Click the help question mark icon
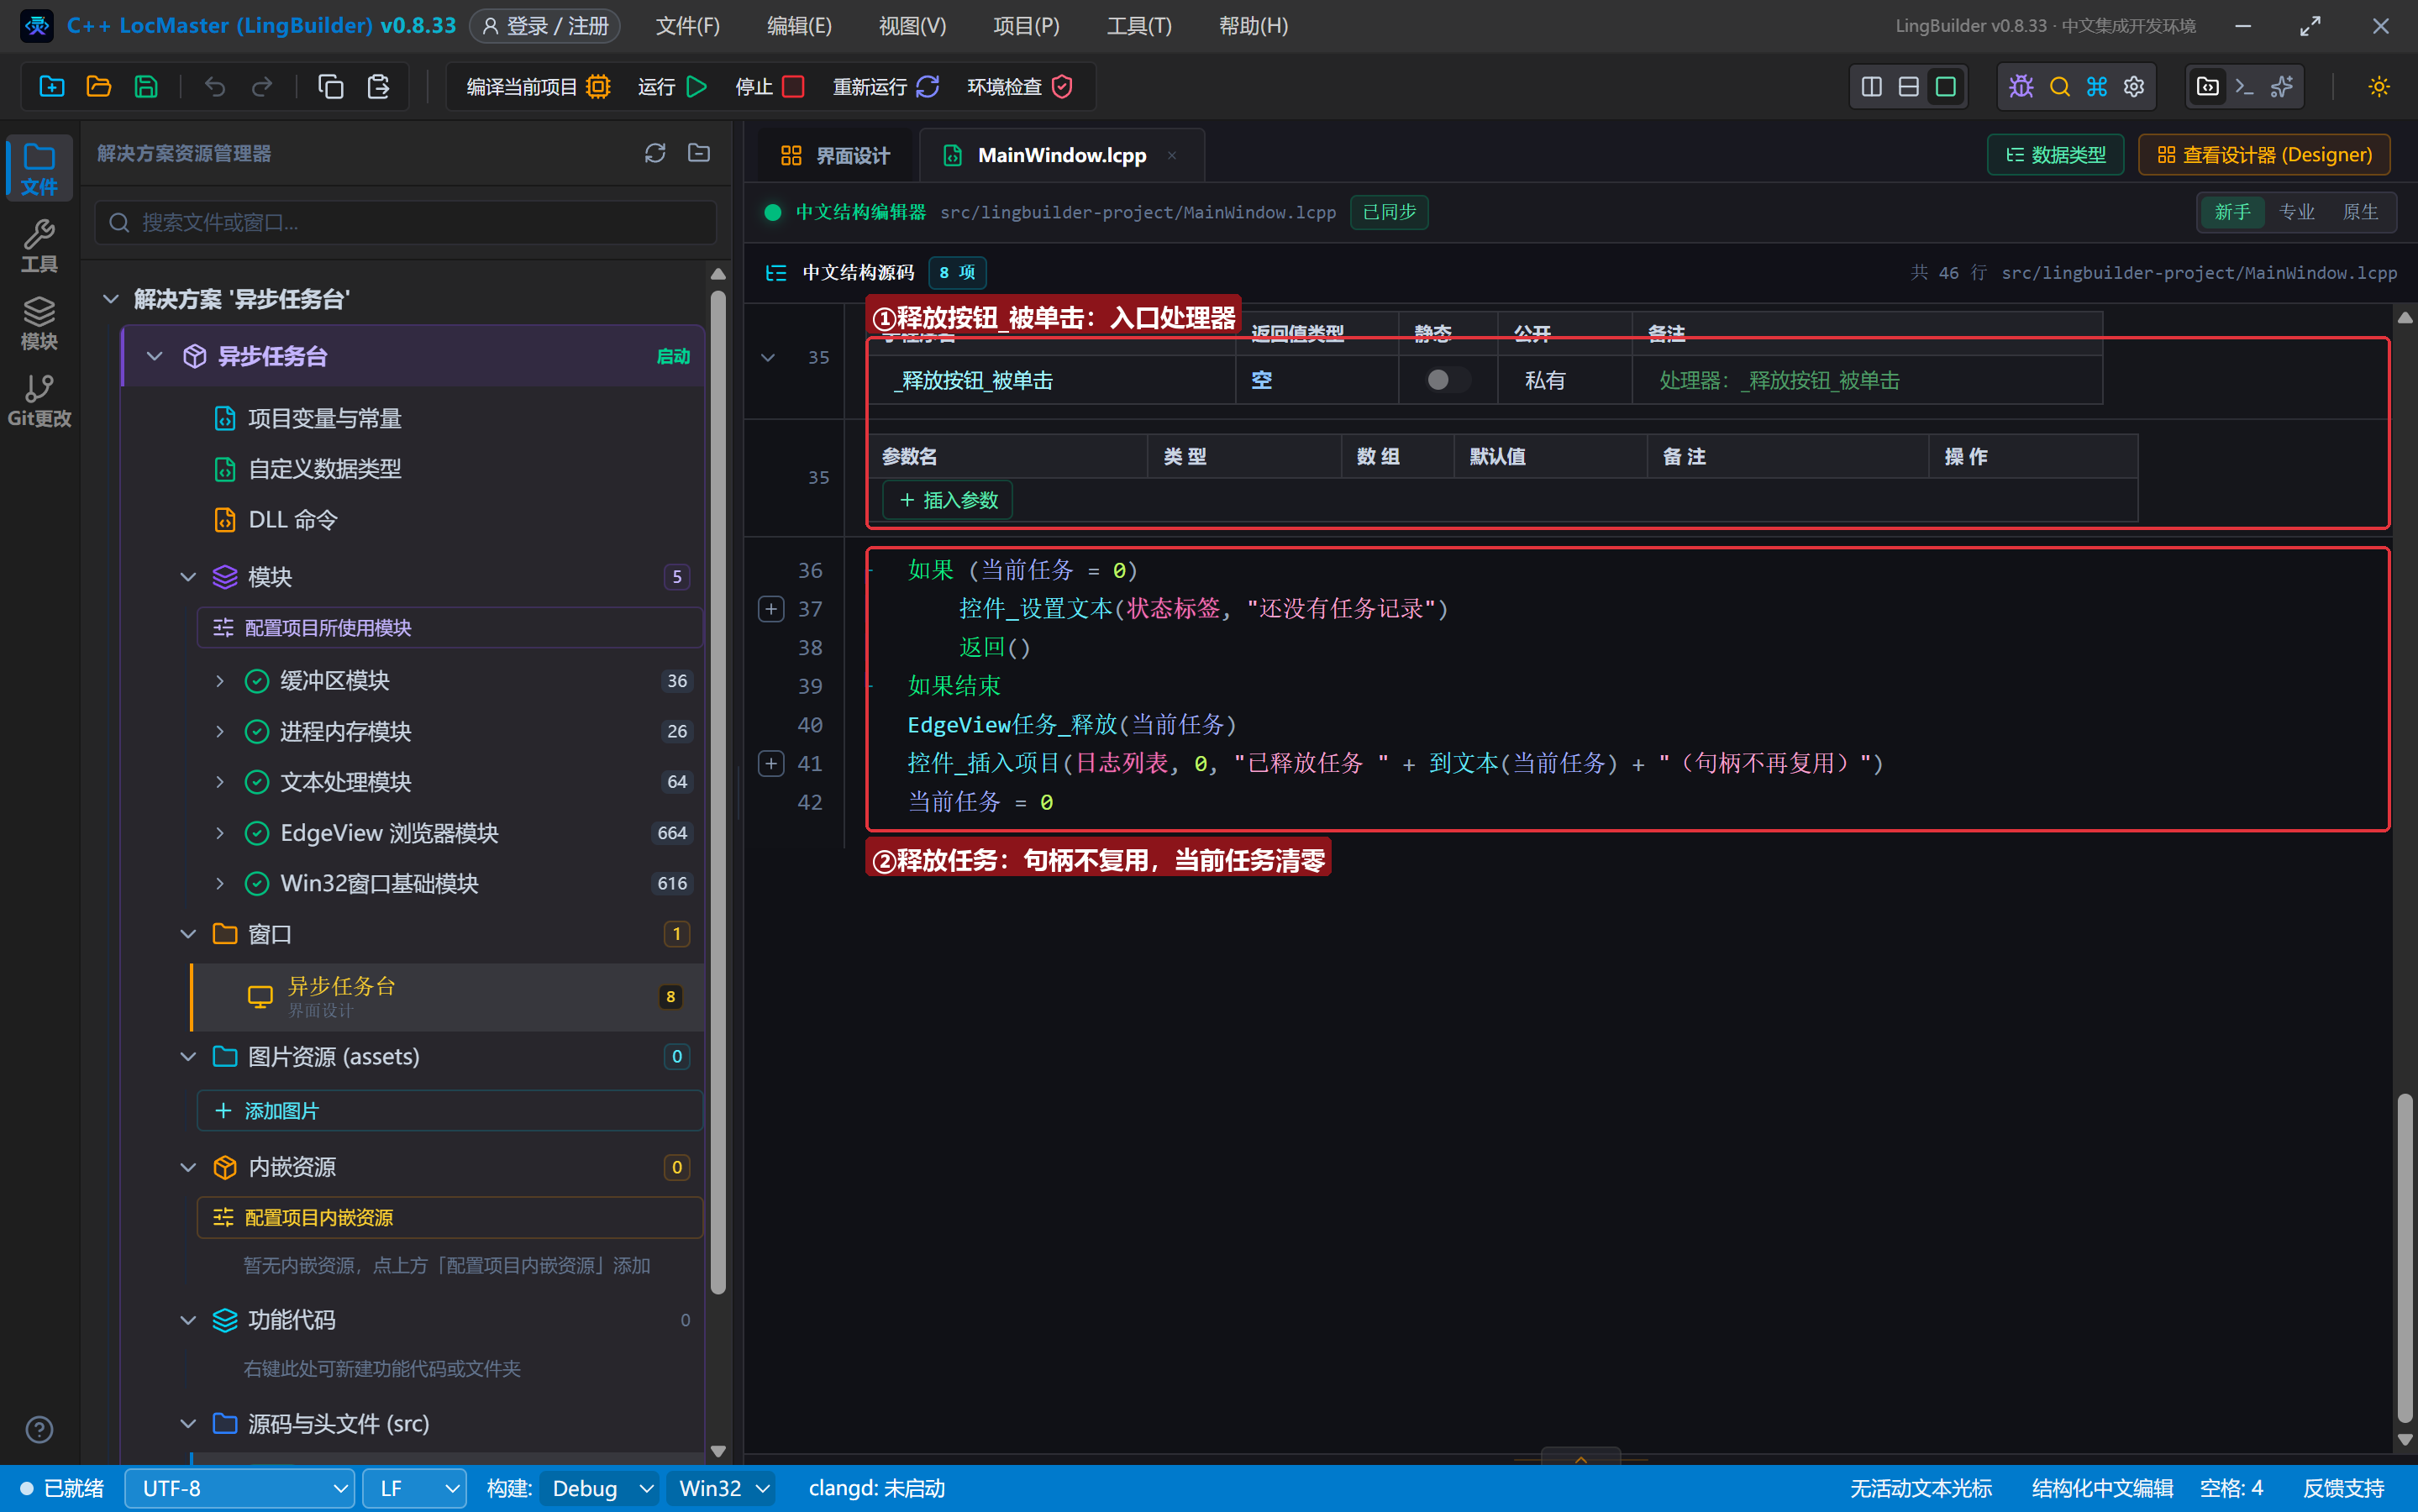 (39, 1430)
